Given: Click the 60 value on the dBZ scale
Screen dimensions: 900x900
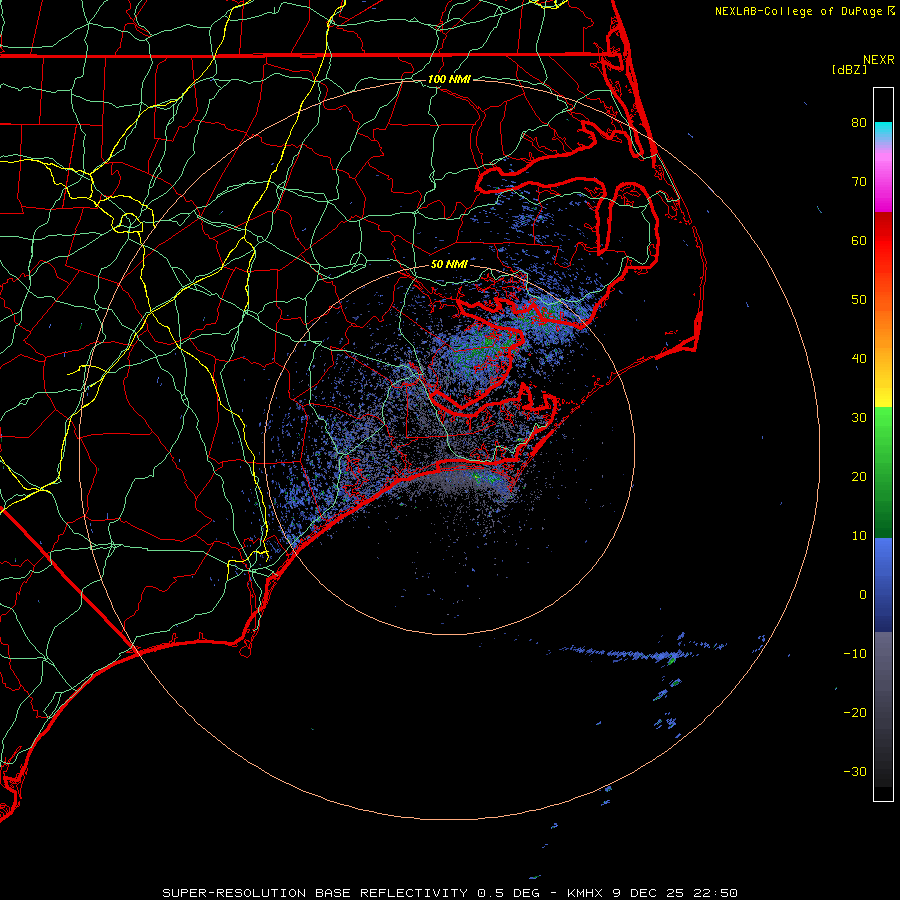Looking at the screenshot, I should point(859,240).
